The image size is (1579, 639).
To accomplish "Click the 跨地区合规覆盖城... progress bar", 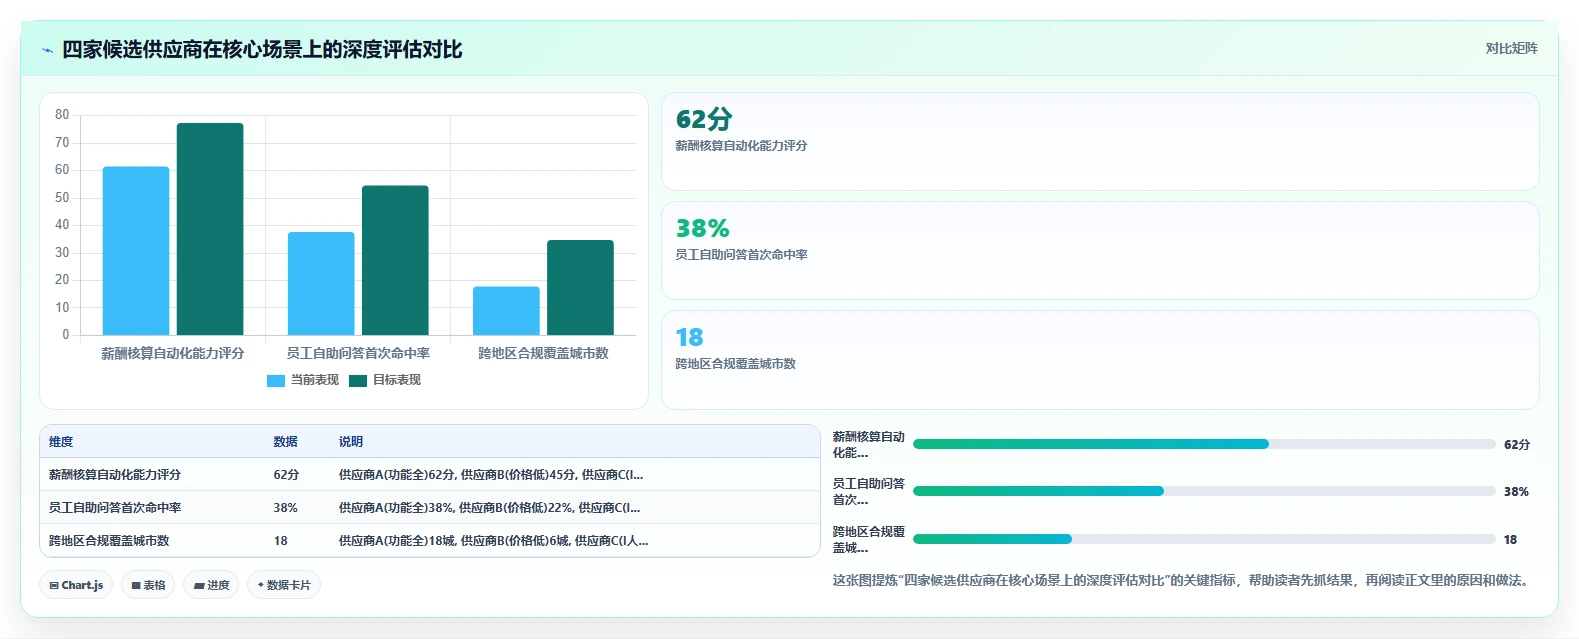I will coord(1204,539).
